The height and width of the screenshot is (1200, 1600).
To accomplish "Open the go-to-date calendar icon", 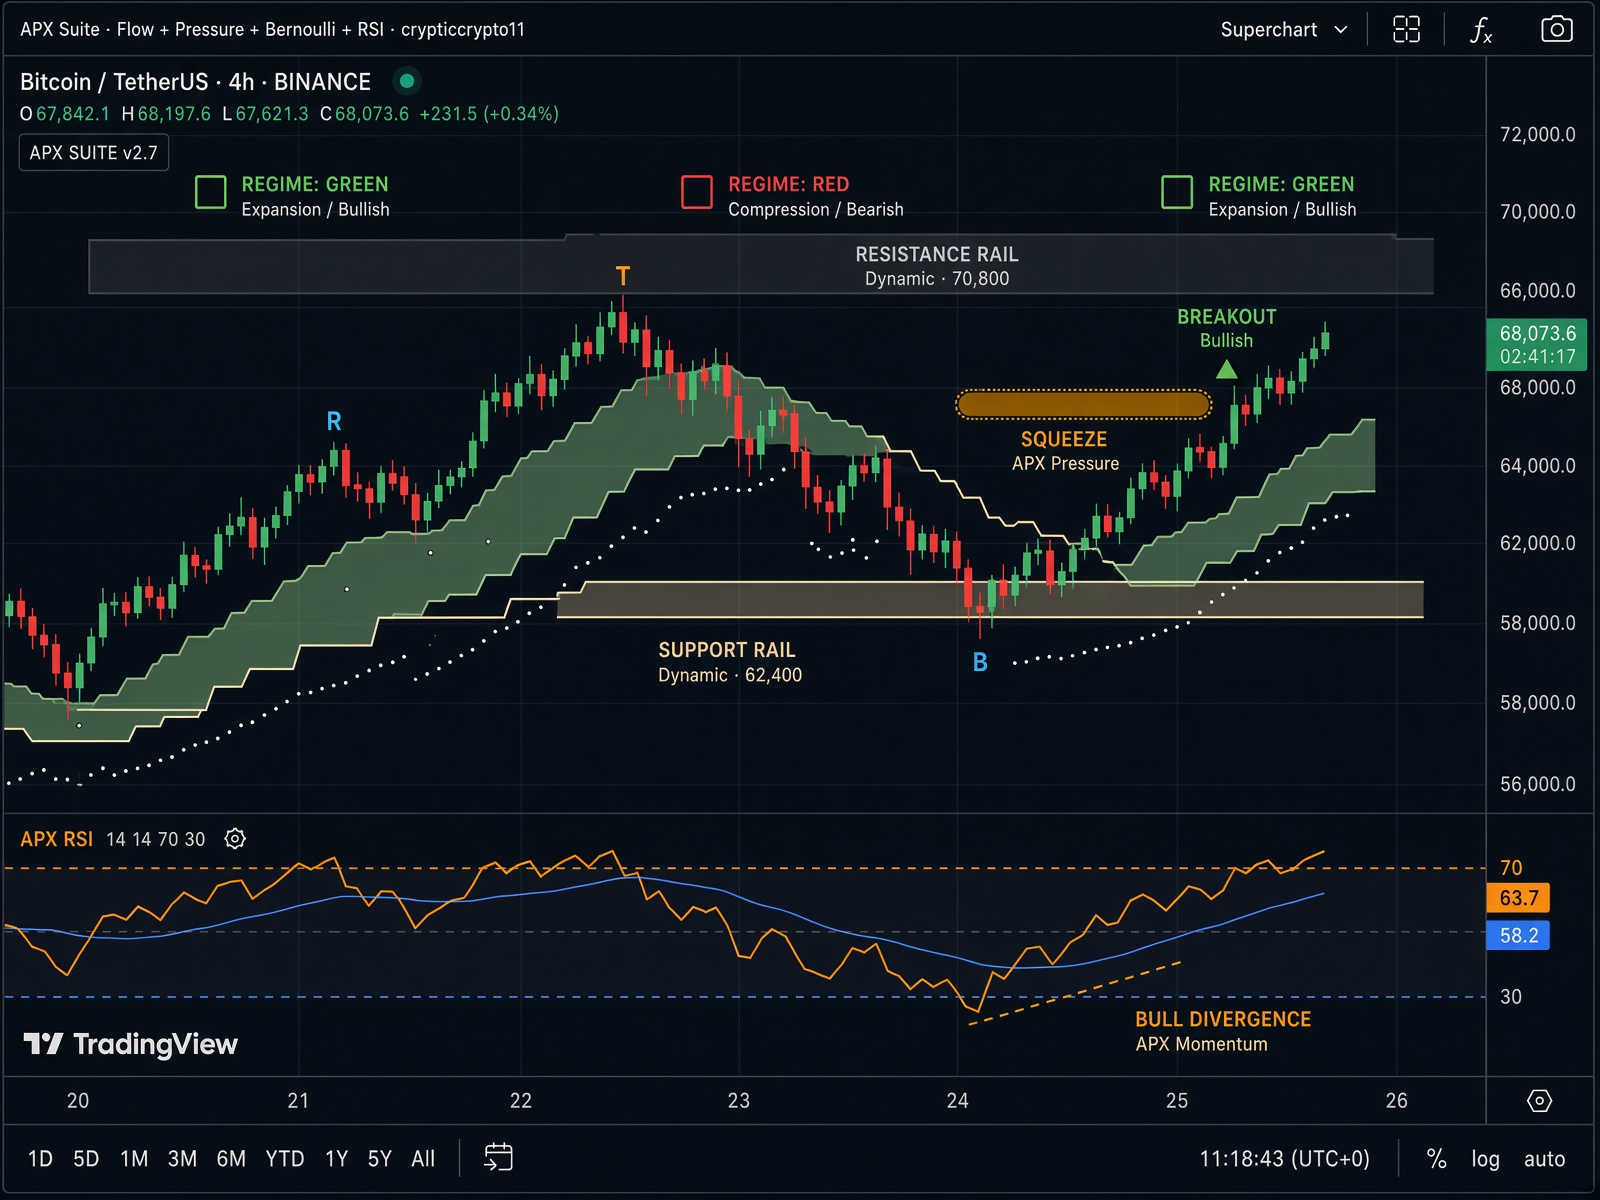I will coord(498,1158).
